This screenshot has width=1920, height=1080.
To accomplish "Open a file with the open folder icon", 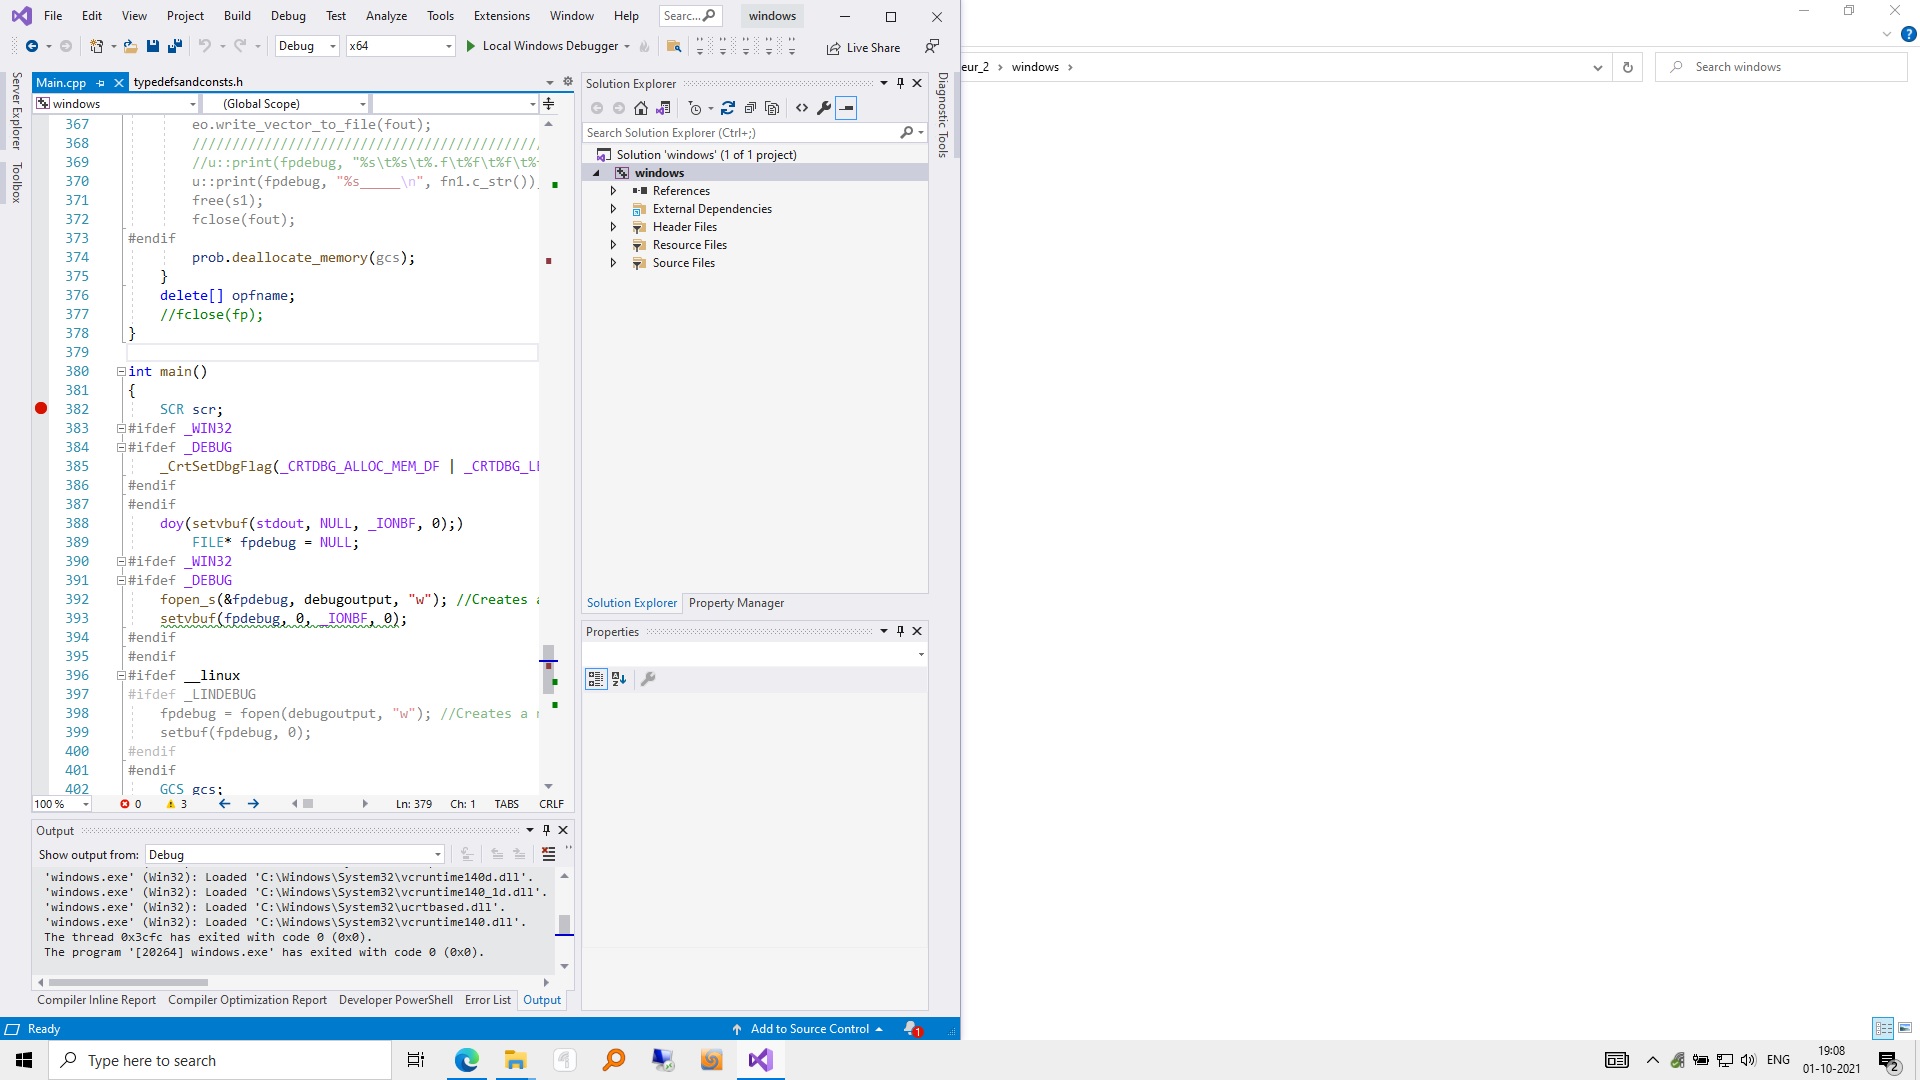I will click(x=130, y=46).
